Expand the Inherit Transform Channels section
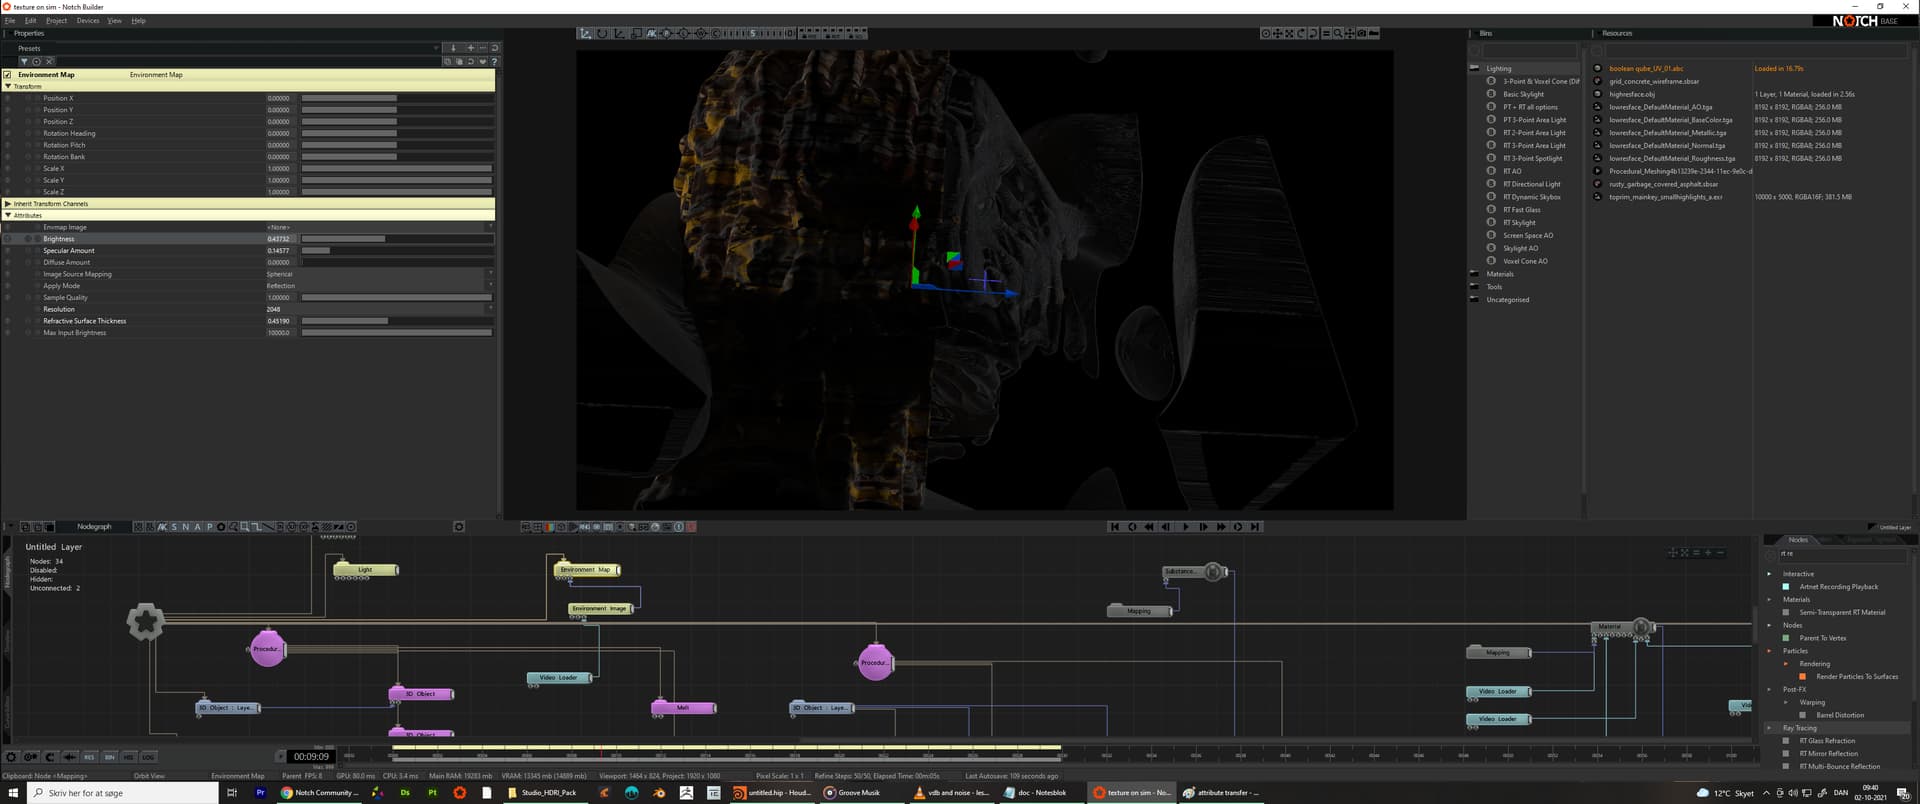The image size is (1920, 804). pos(8,204)
